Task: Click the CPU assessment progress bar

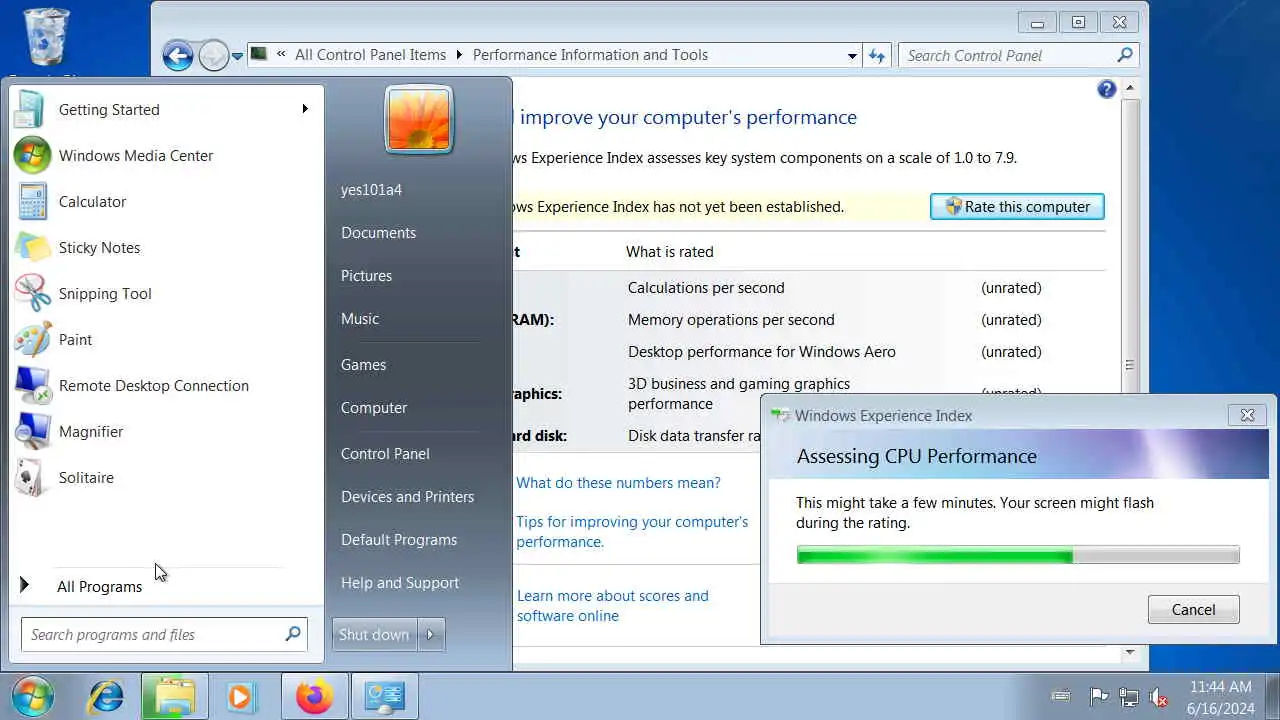Action: click(1018, 555)
